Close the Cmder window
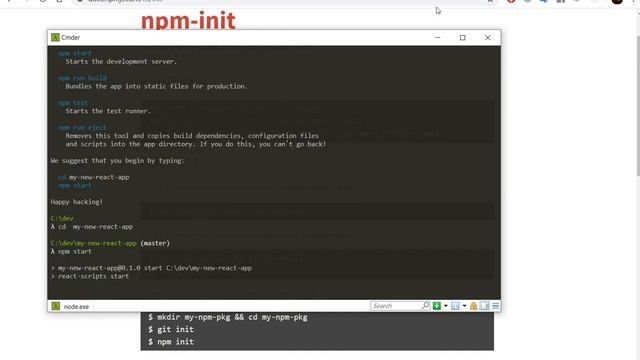Image resolution: width=640 pixels, height=360 pixels. pyautogui.click(x=487, y=38)
